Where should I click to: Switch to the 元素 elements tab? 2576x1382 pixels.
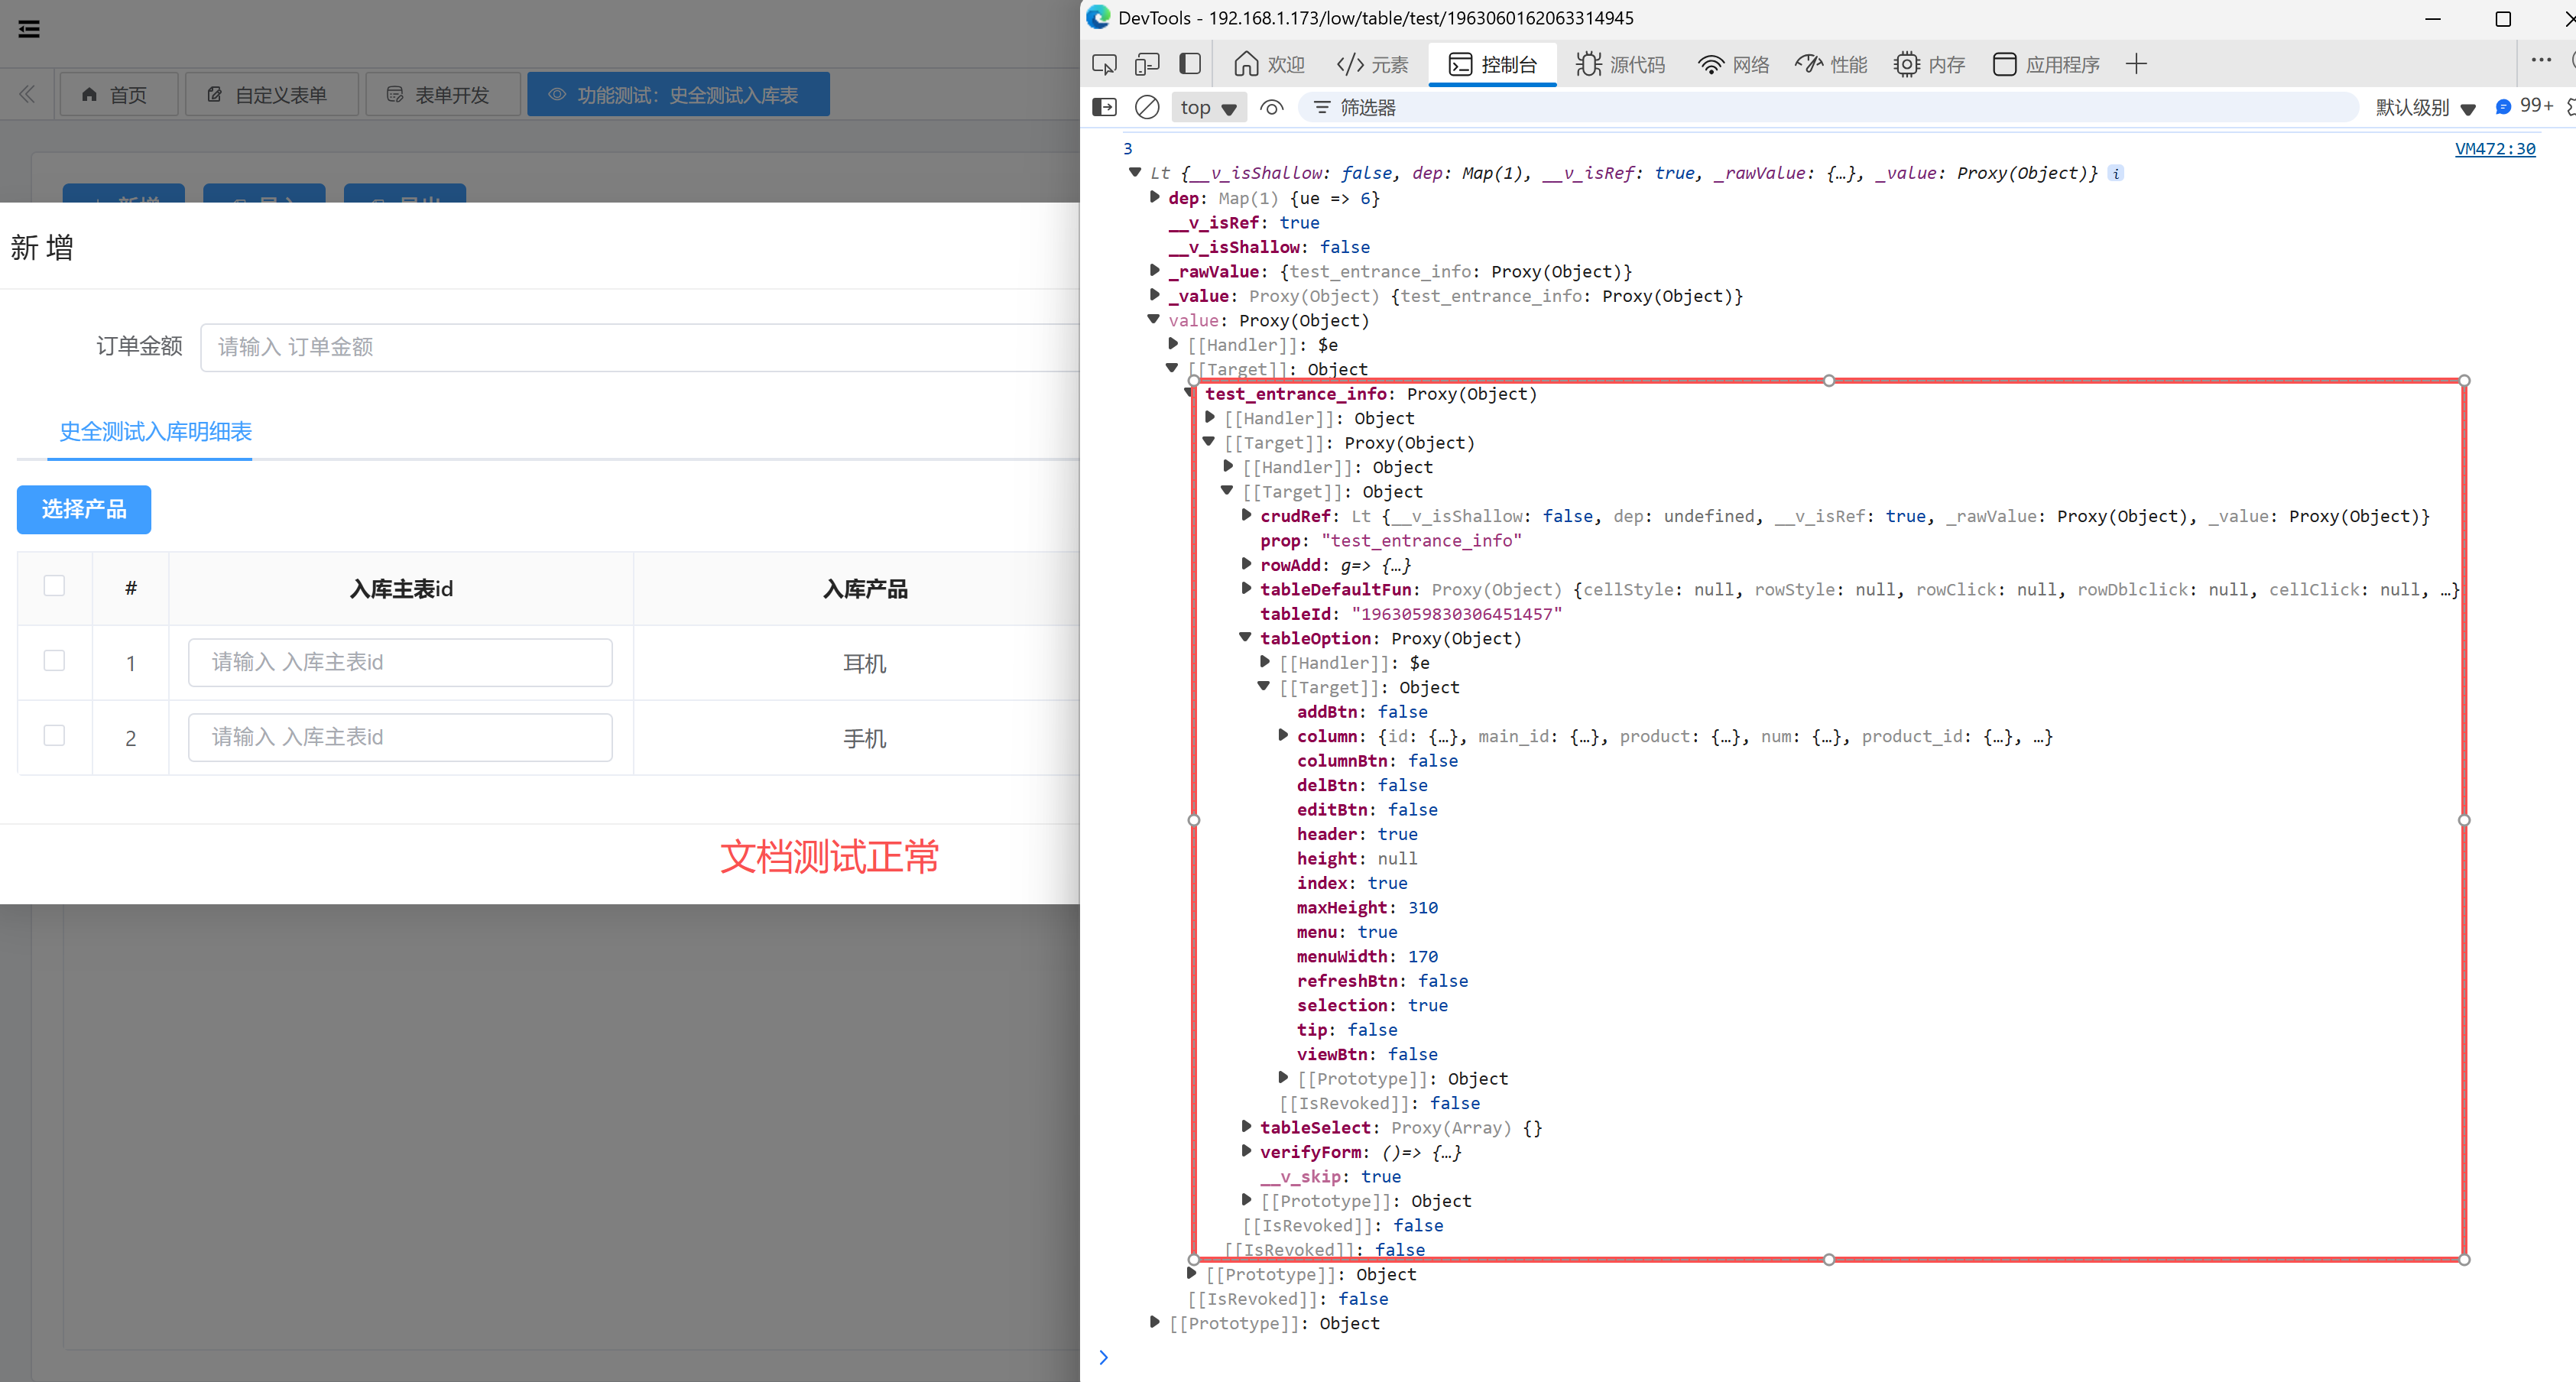1372,65
